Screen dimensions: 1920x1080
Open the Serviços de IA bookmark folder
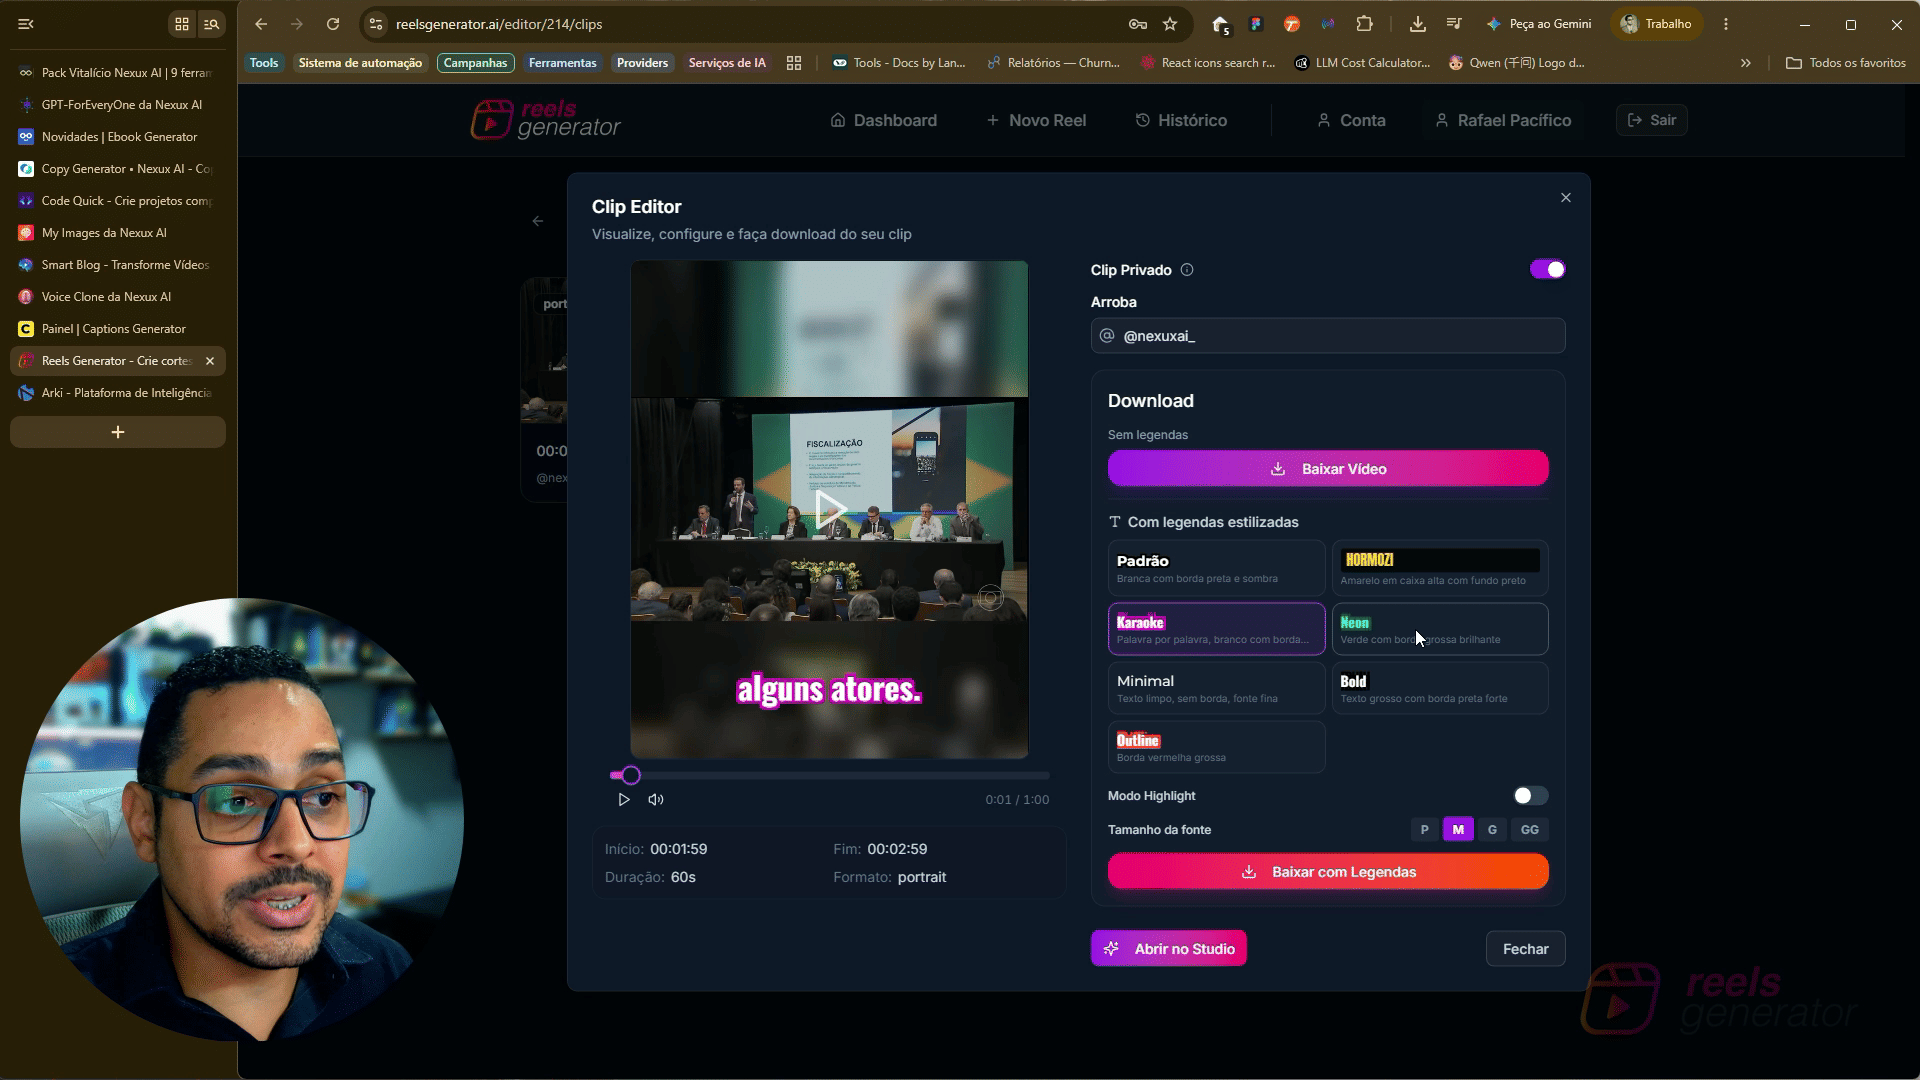point(727,63)
